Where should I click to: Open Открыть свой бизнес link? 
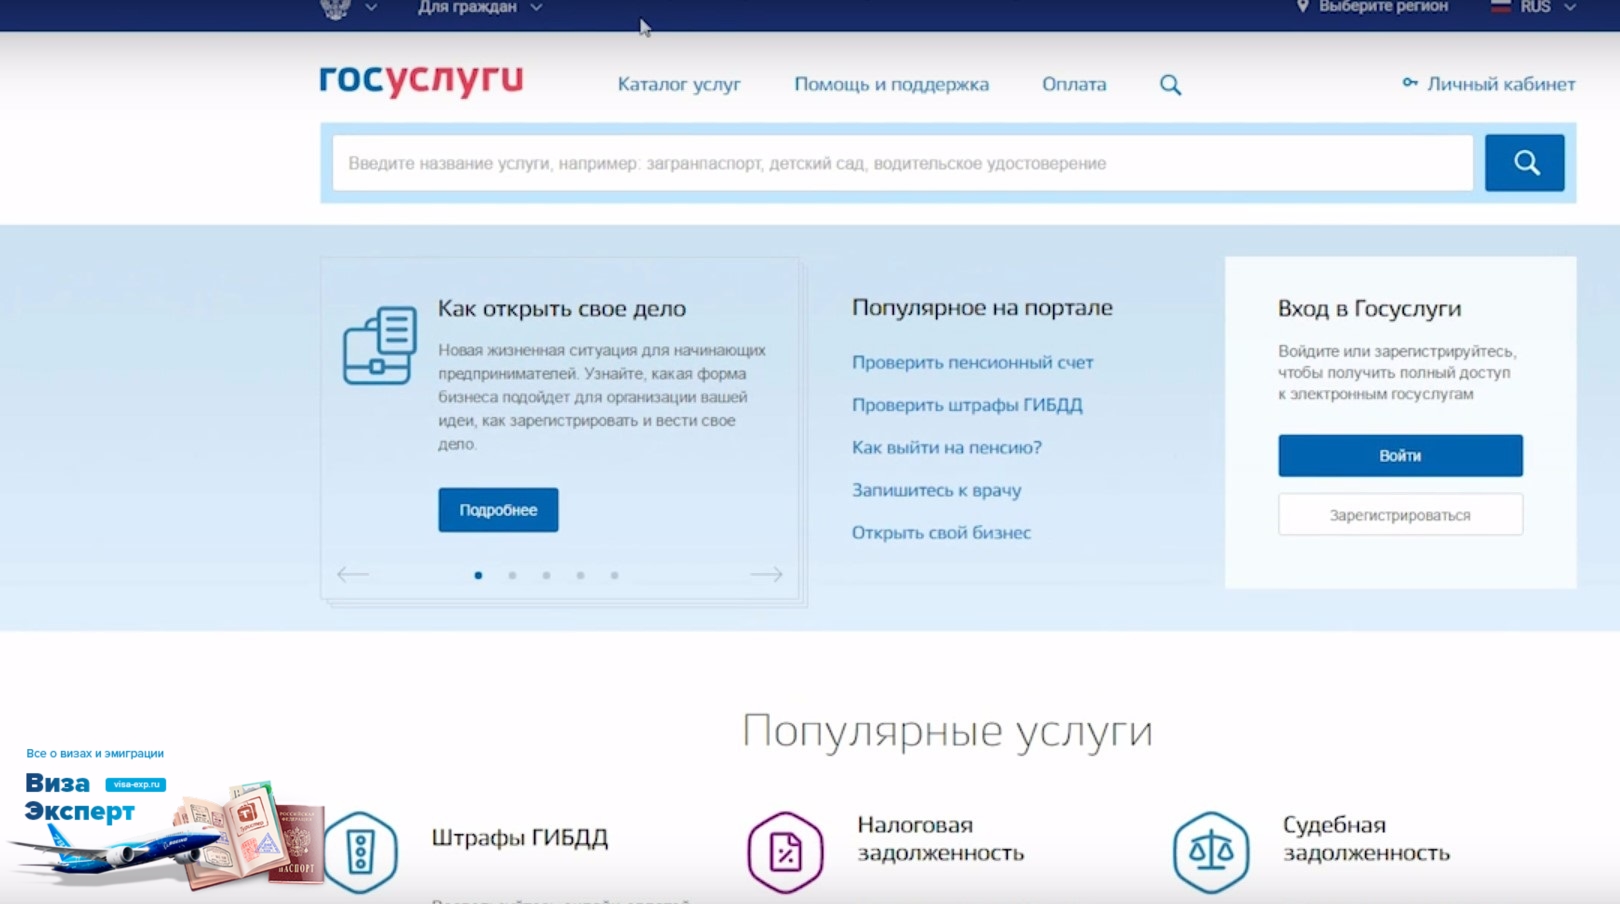[x=941, y=533]
